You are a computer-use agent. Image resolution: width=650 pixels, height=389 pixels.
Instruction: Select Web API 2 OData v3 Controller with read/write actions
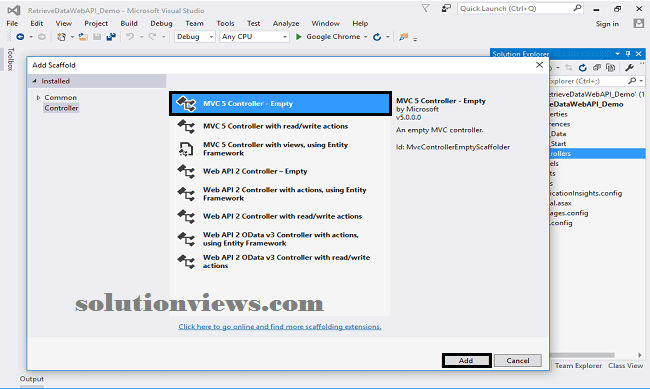tap(280, 262)
